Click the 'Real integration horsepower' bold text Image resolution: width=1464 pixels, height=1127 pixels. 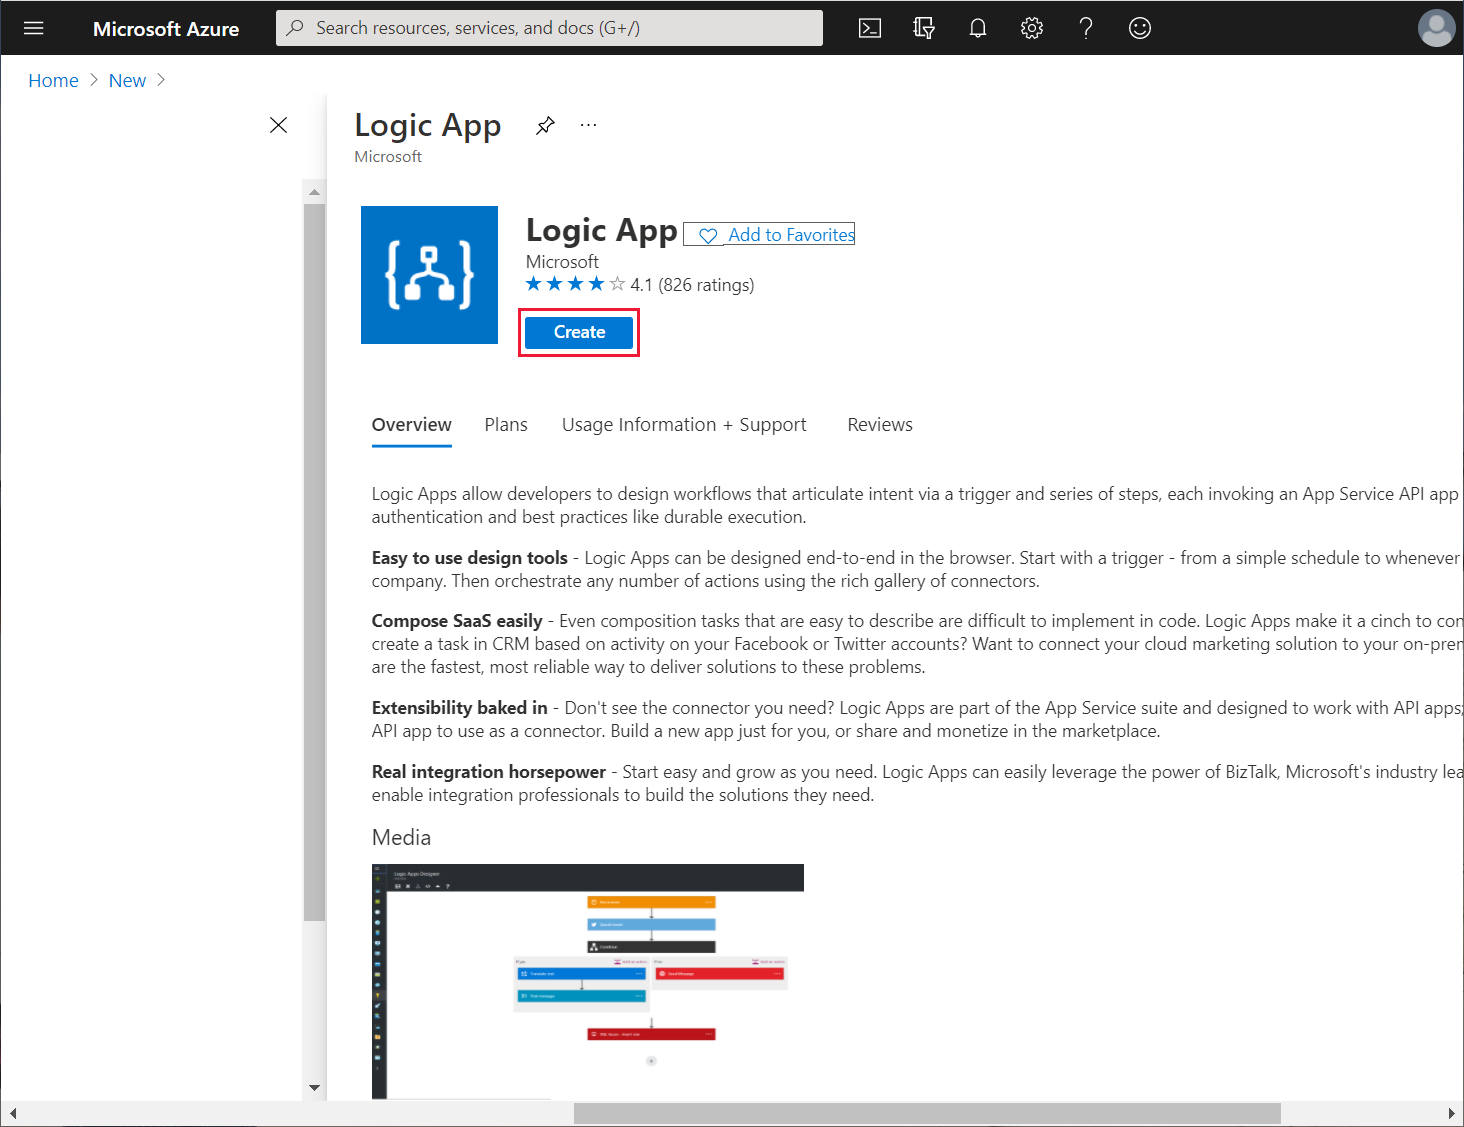click(489, 772)
